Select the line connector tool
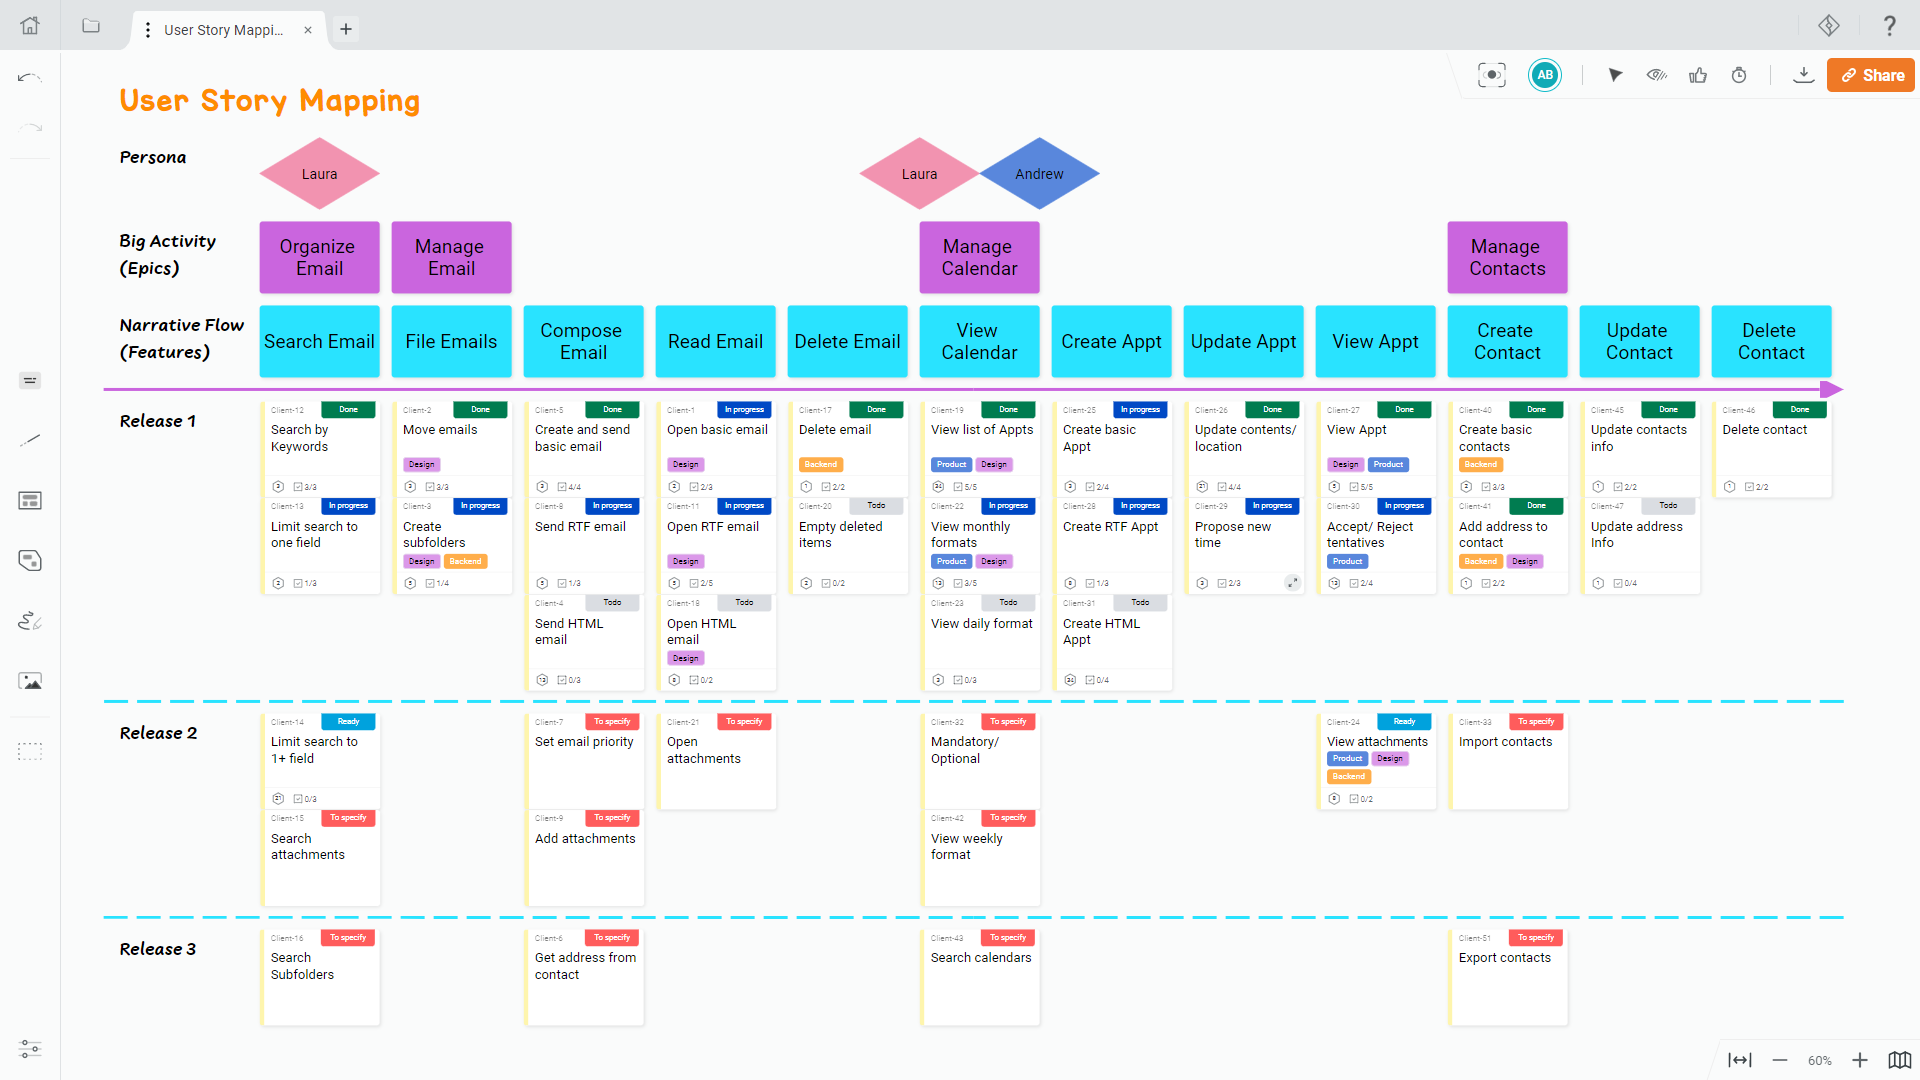The width and height of the screenshot is (1920, 1080). [30, 440]
